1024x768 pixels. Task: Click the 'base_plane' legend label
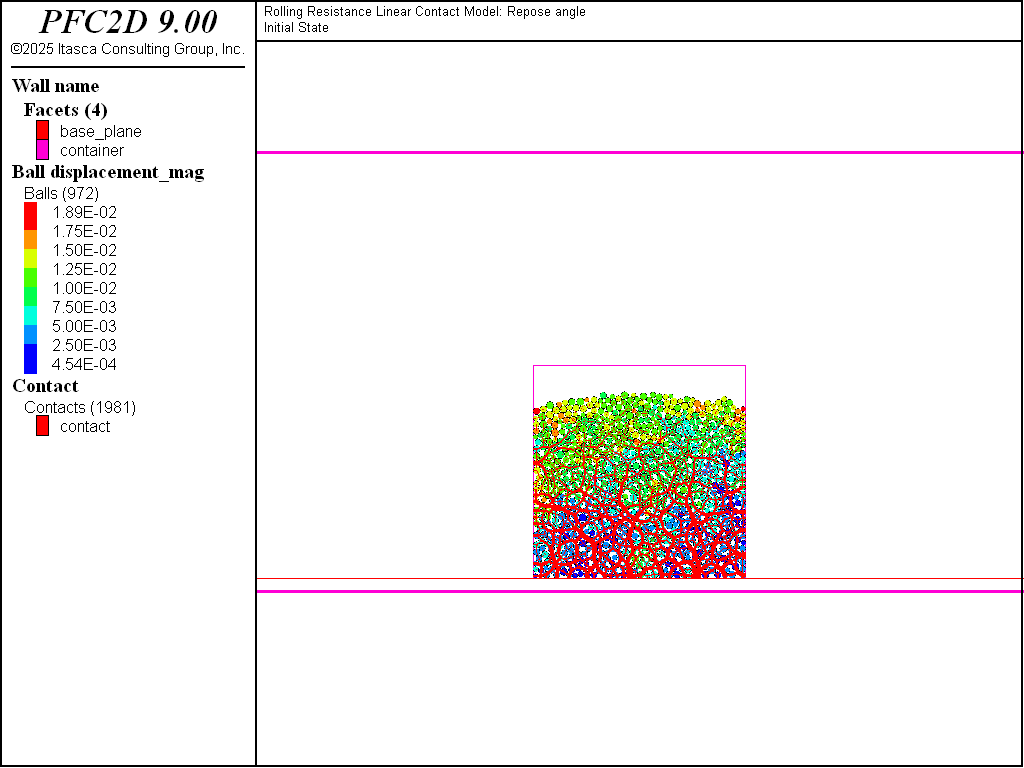click(101, 131)
